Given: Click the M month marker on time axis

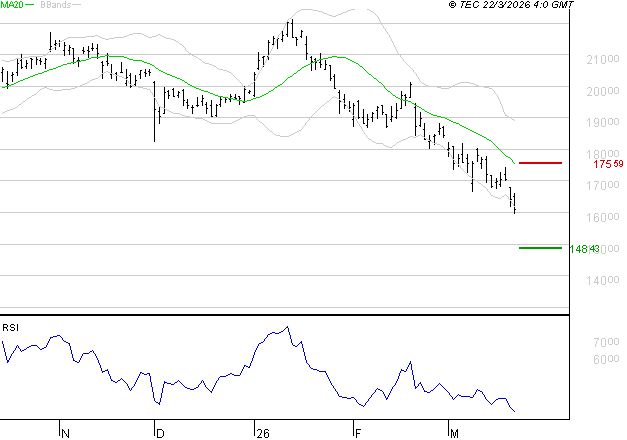Looking at the screenshot, I should click(454, 433).
